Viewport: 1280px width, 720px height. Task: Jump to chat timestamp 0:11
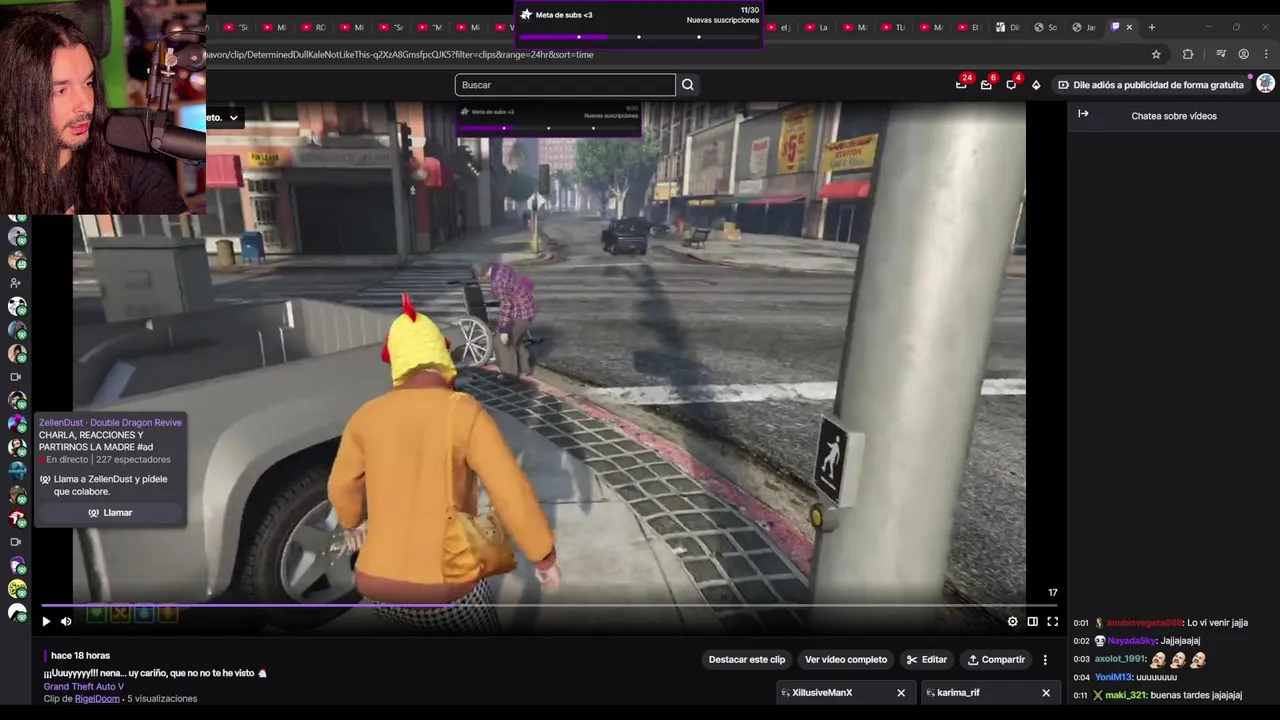click(x=1080, y=695)
